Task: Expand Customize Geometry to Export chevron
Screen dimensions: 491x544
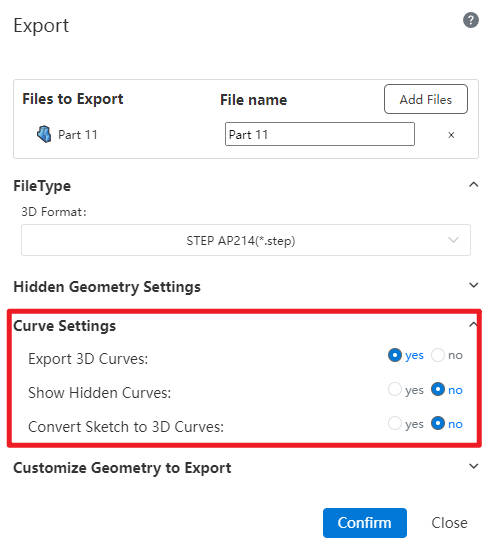Action: coord(473,466)
